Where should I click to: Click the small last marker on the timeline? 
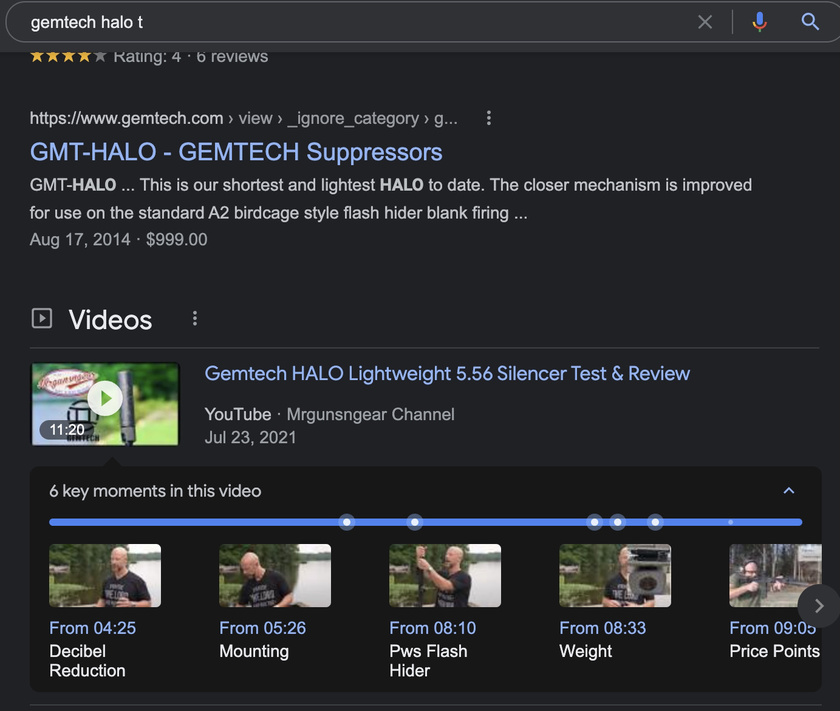730,522
